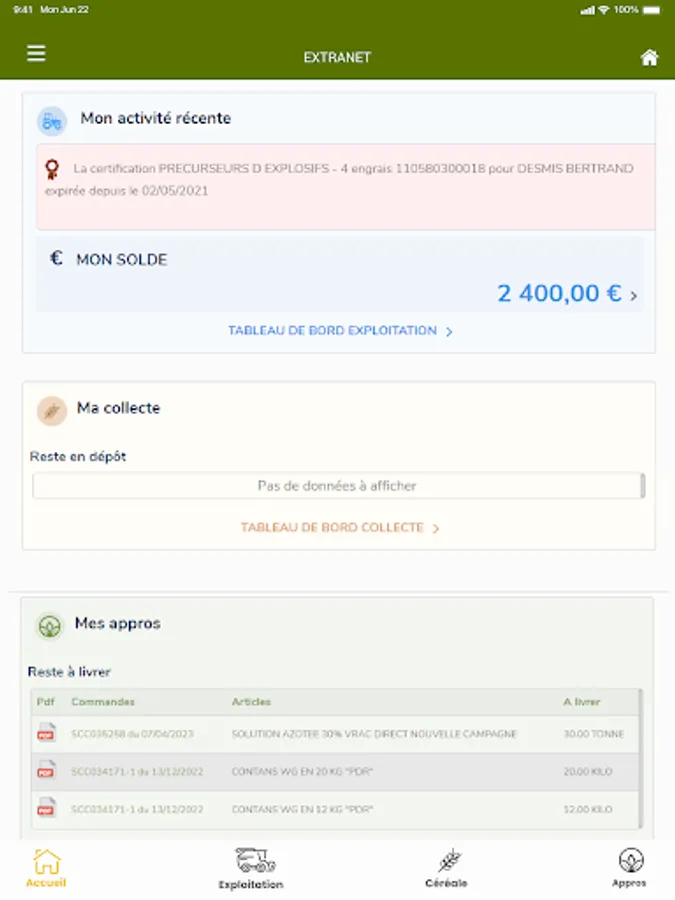
Task: Open TABLEAU DE BORD COLLECTE link
Action: [340, 528]
